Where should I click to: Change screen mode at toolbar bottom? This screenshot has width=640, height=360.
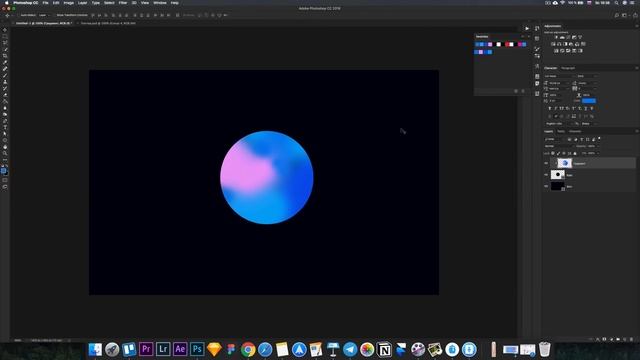coord(5,187)
